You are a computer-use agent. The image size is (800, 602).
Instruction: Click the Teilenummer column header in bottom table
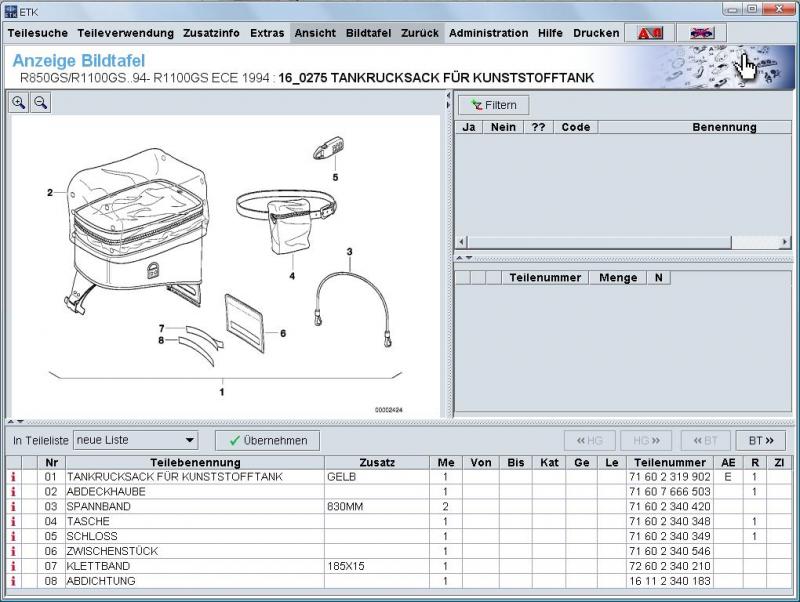(669, 463)
